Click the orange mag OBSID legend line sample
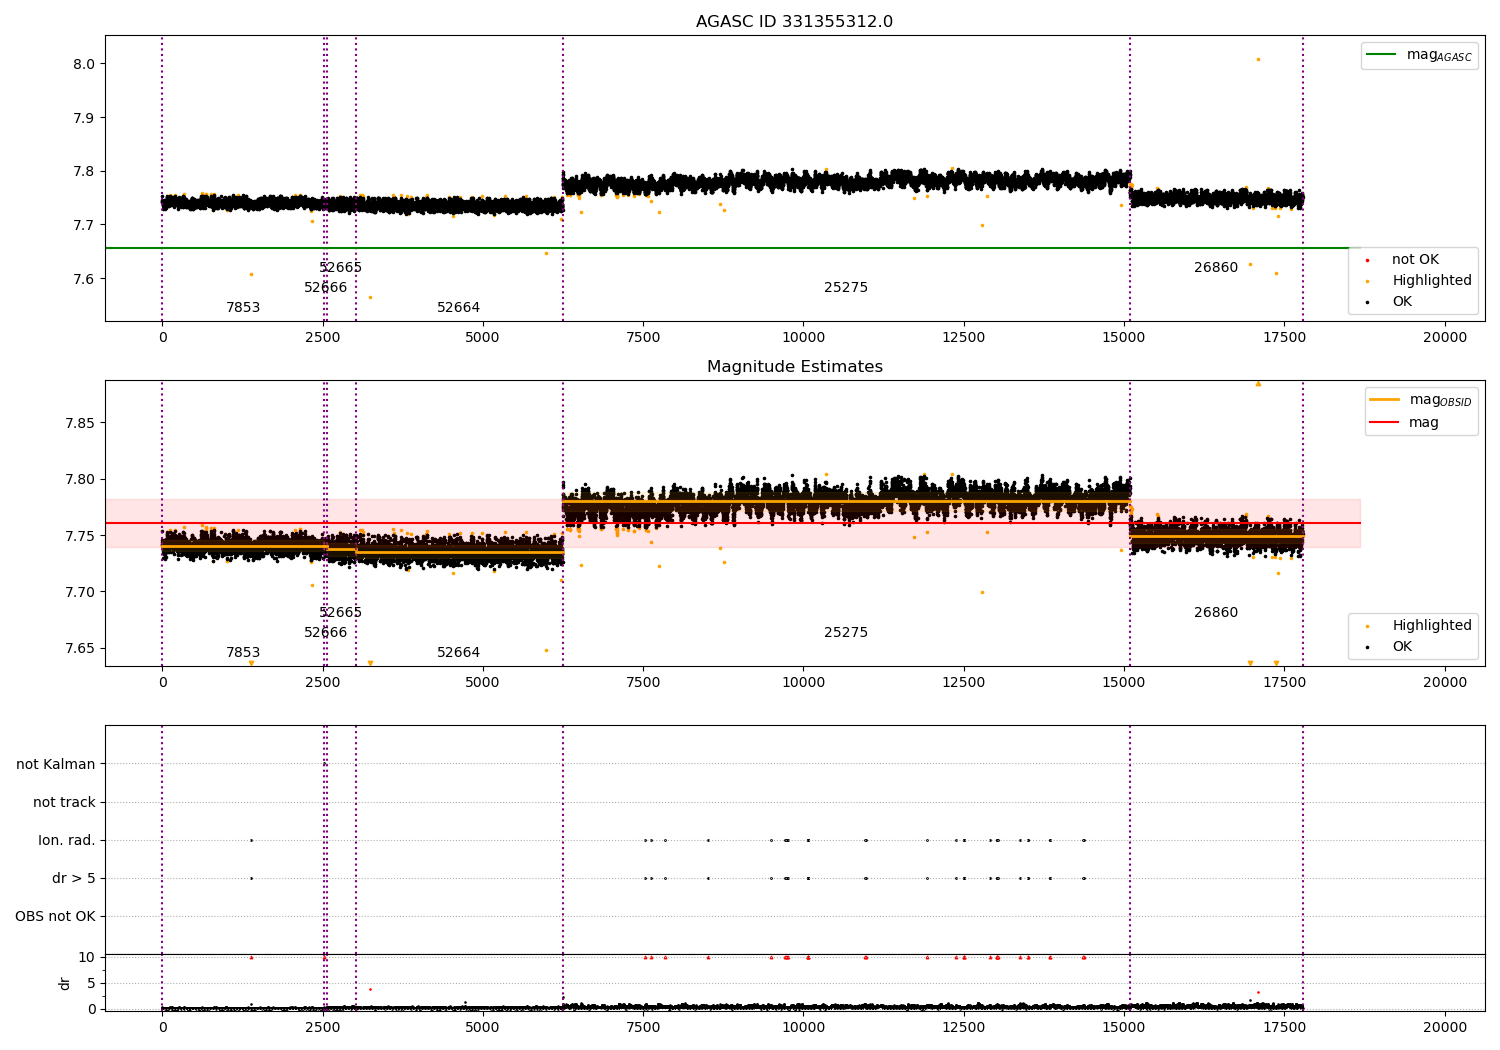 click(1384, 400)
